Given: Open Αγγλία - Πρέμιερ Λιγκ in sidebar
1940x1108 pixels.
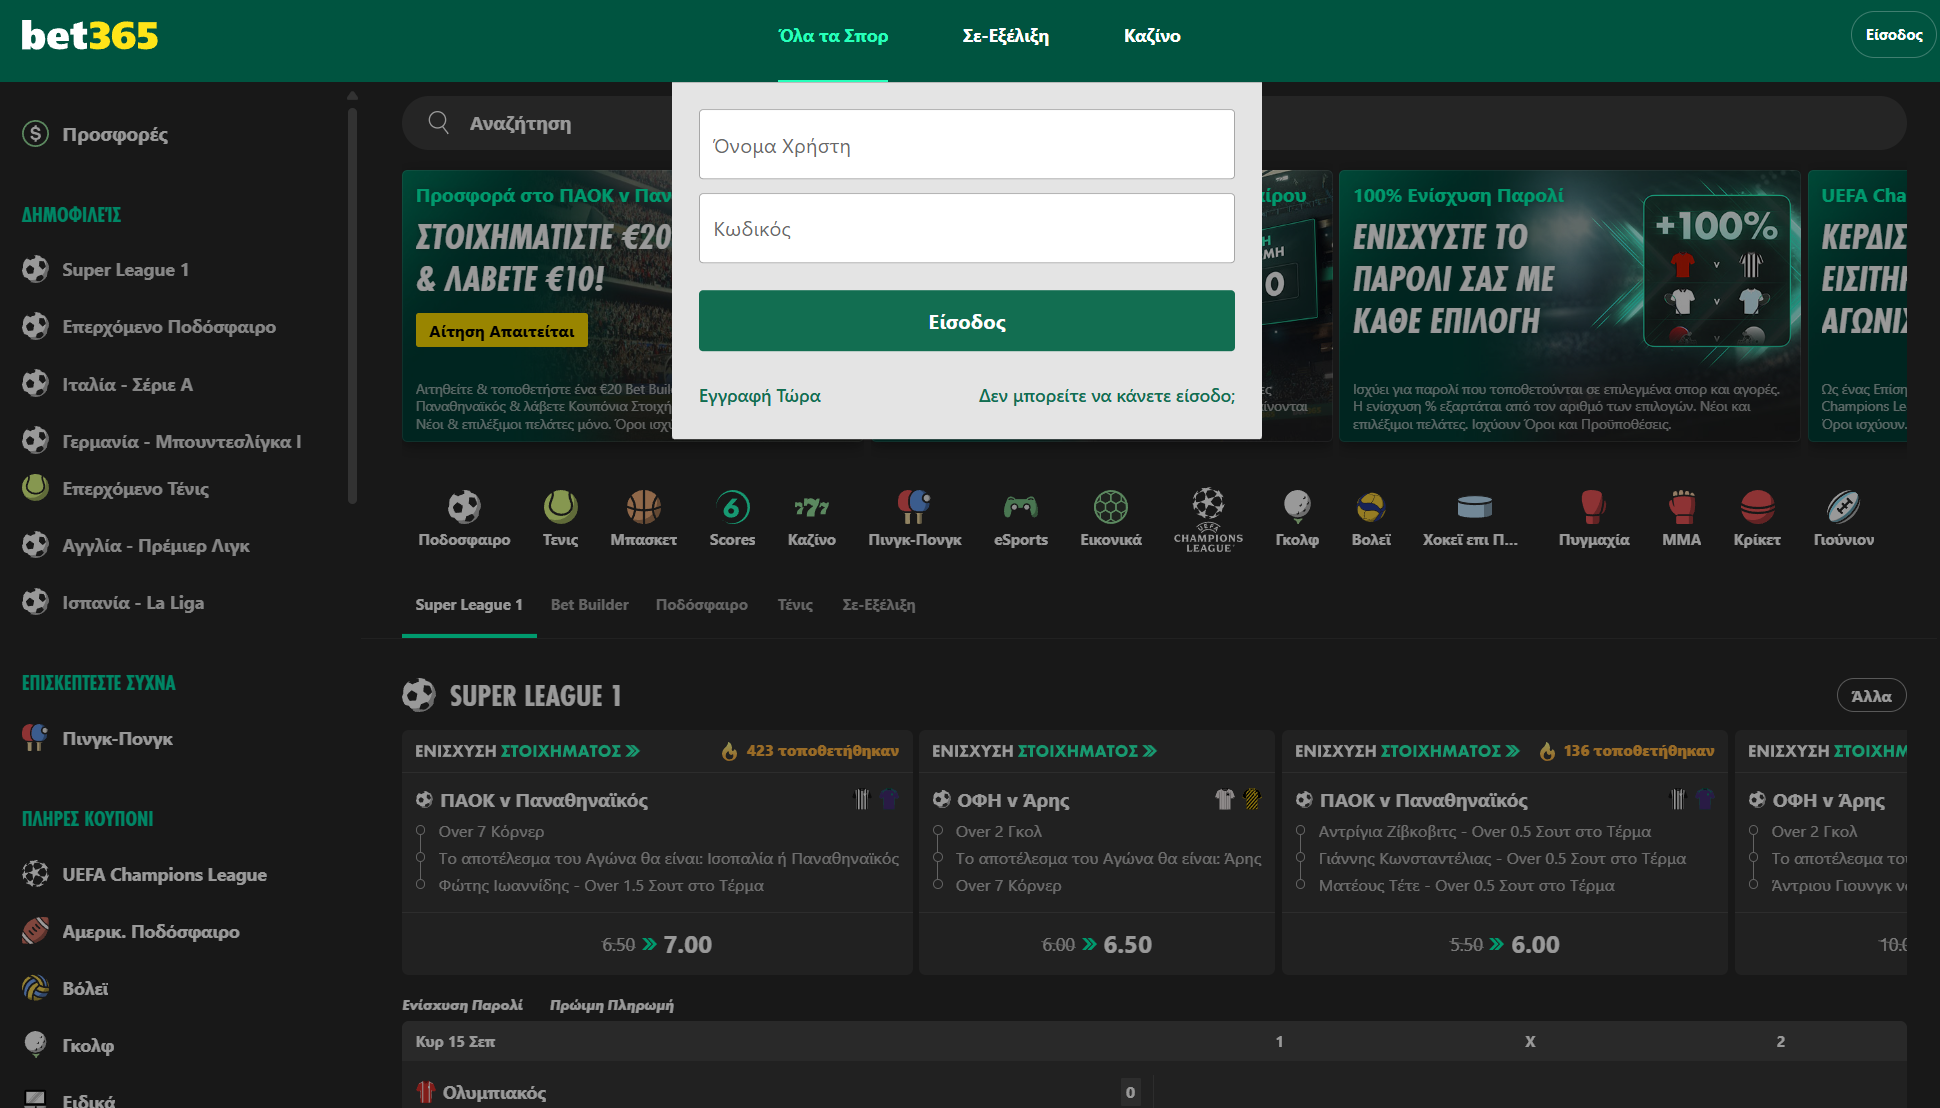Looking at the screenshot, I should coord(155,545).
